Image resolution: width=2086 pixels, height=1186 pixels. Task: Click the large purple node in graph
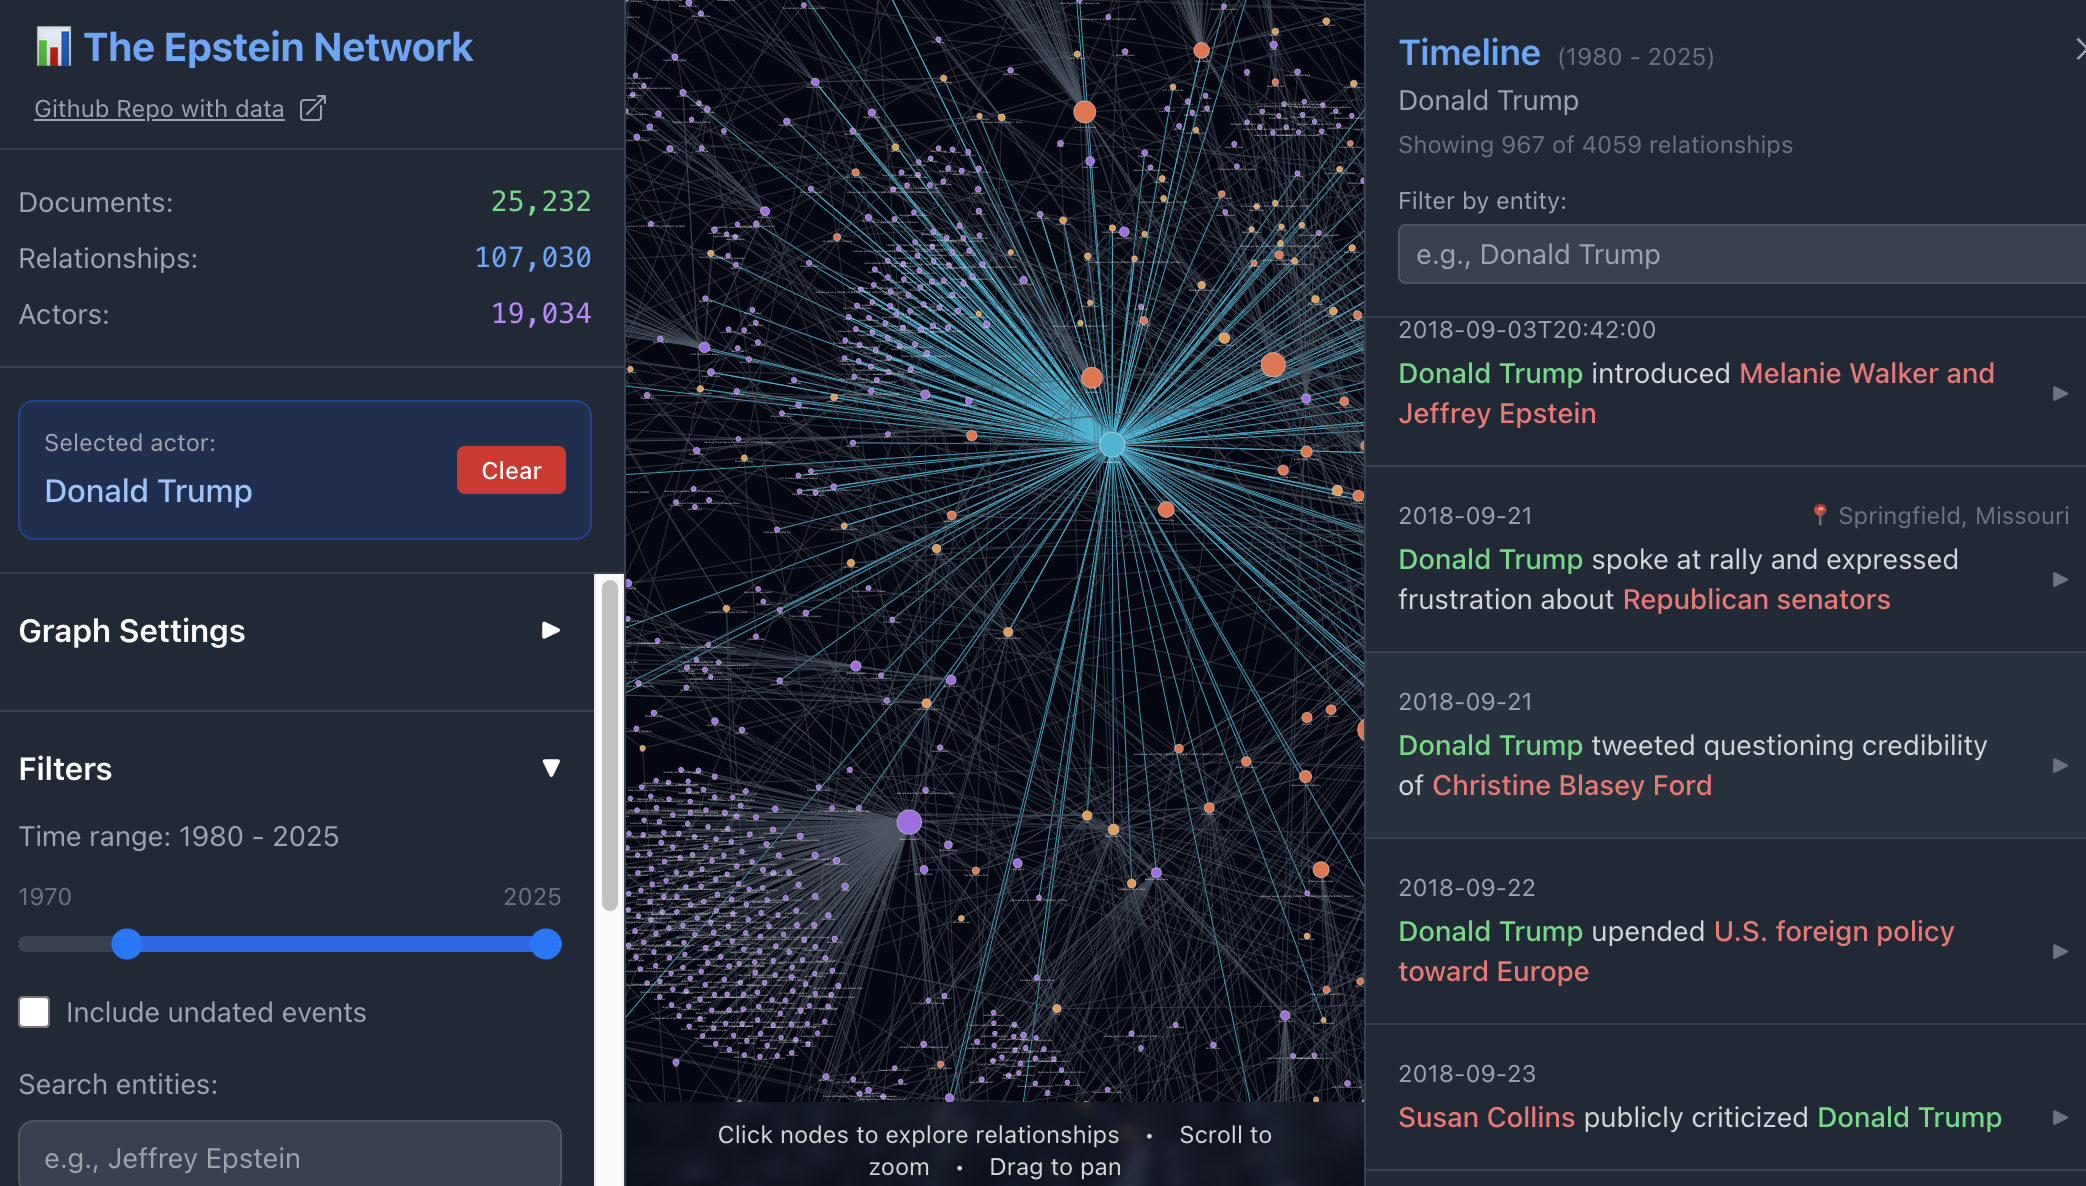(908, 822)
